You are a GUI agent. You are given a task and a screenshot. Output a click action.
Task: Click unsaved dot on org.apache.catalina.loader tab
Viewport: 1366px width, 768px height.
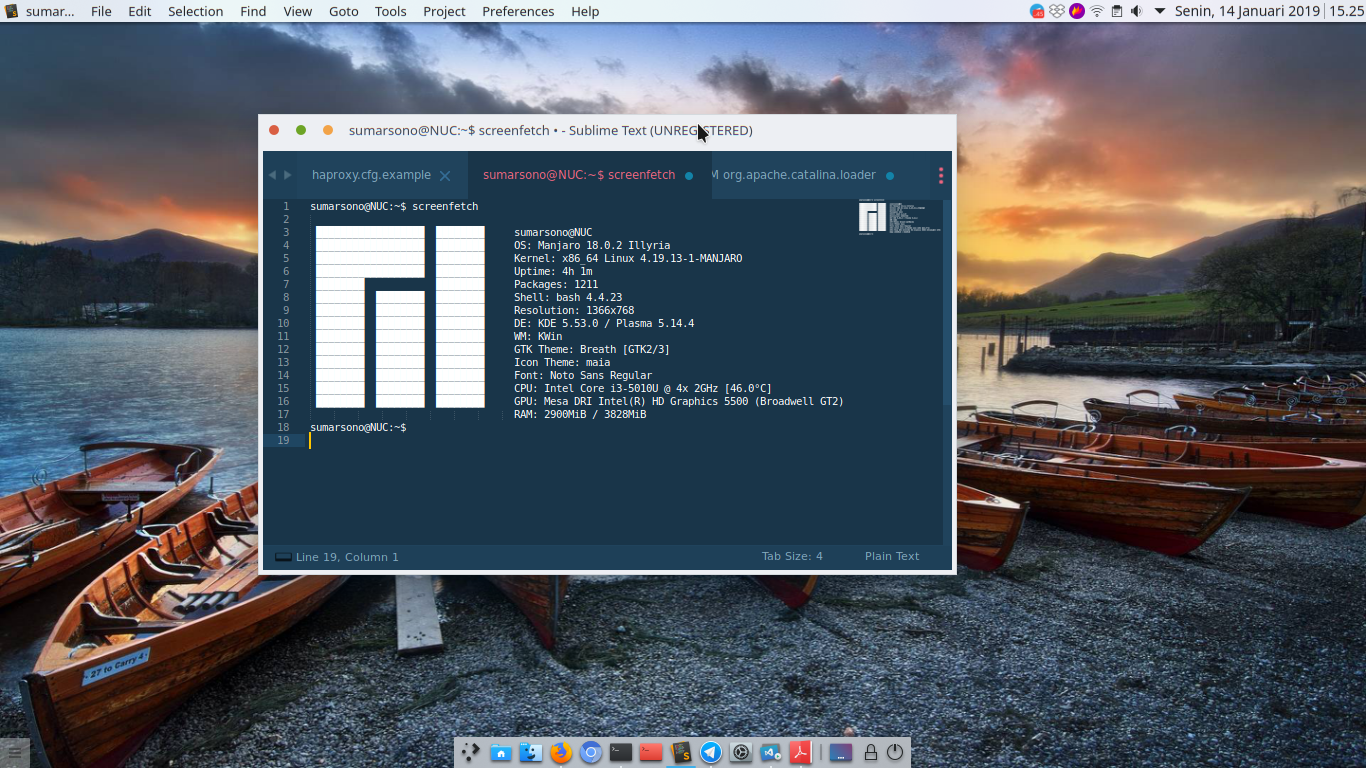(x=890, y=176)
